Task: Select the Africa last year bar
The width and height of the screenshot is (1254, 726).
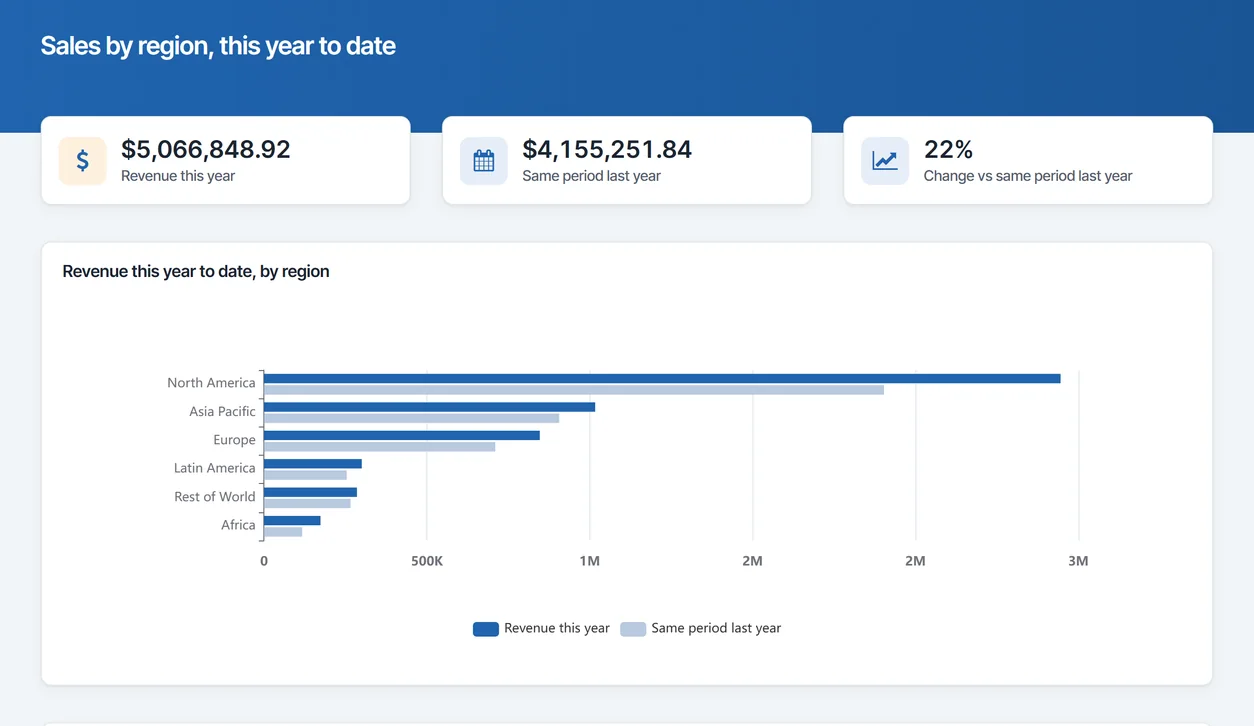Action: point(283,532)
